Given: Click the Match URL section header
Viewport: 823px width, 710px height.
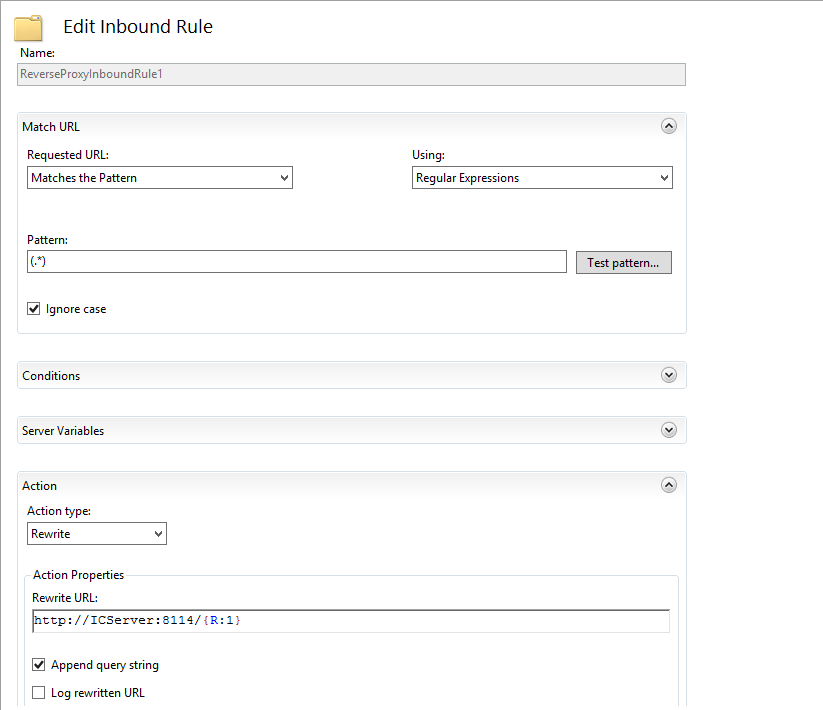Looking at the screenshot, I should [x=51, y=127].
